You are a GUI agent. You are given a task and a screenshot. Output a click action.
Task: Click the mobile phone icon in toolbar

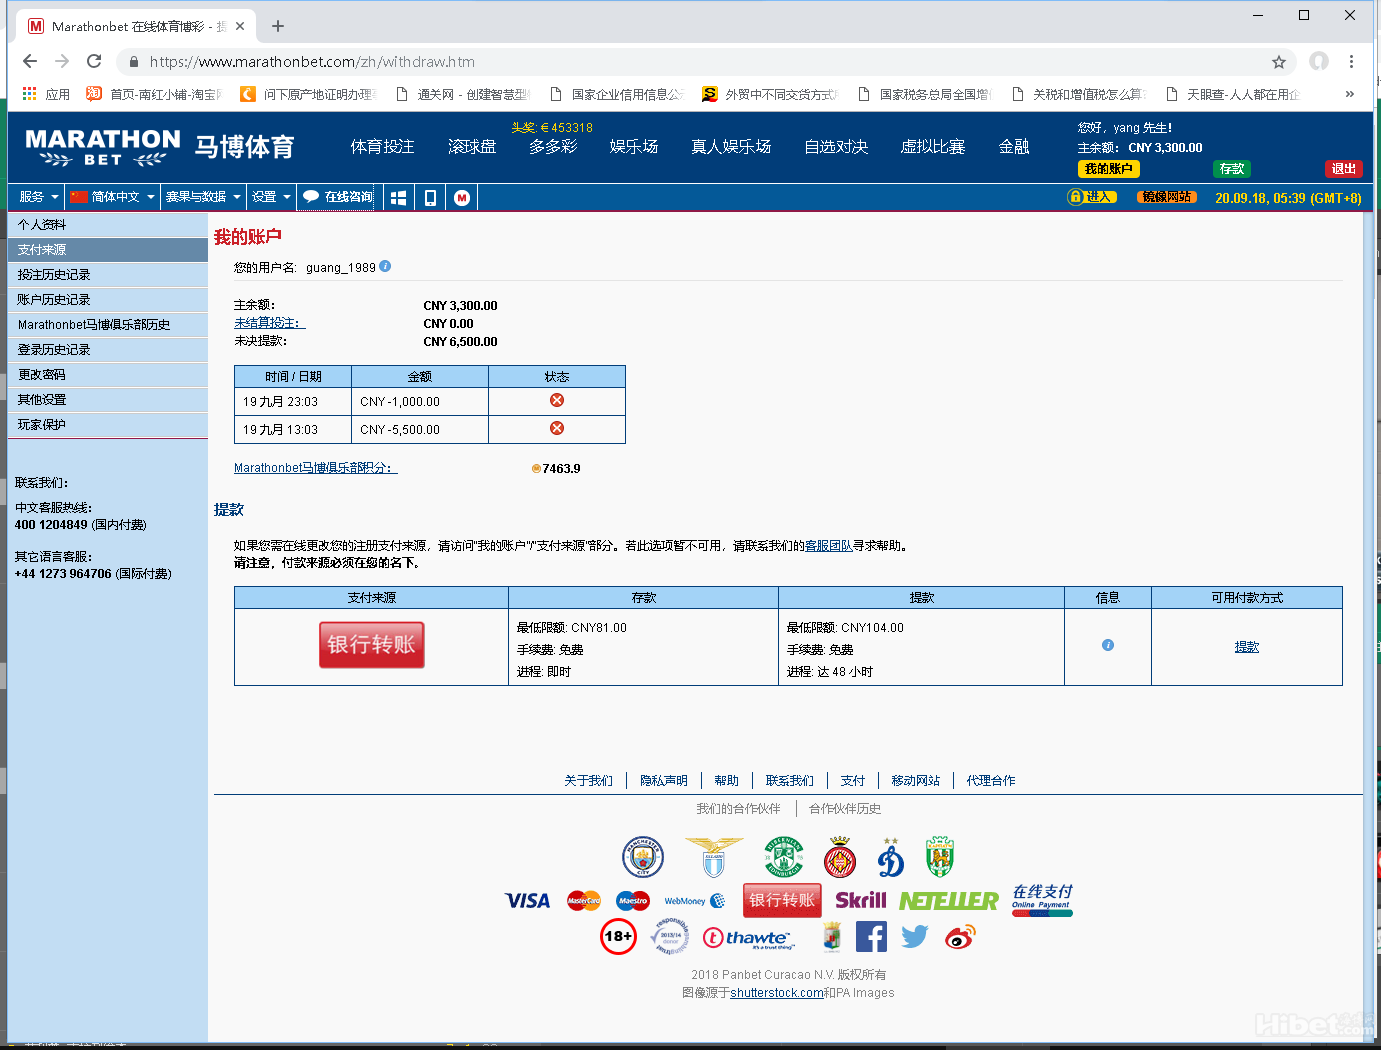tap(430, 198)
